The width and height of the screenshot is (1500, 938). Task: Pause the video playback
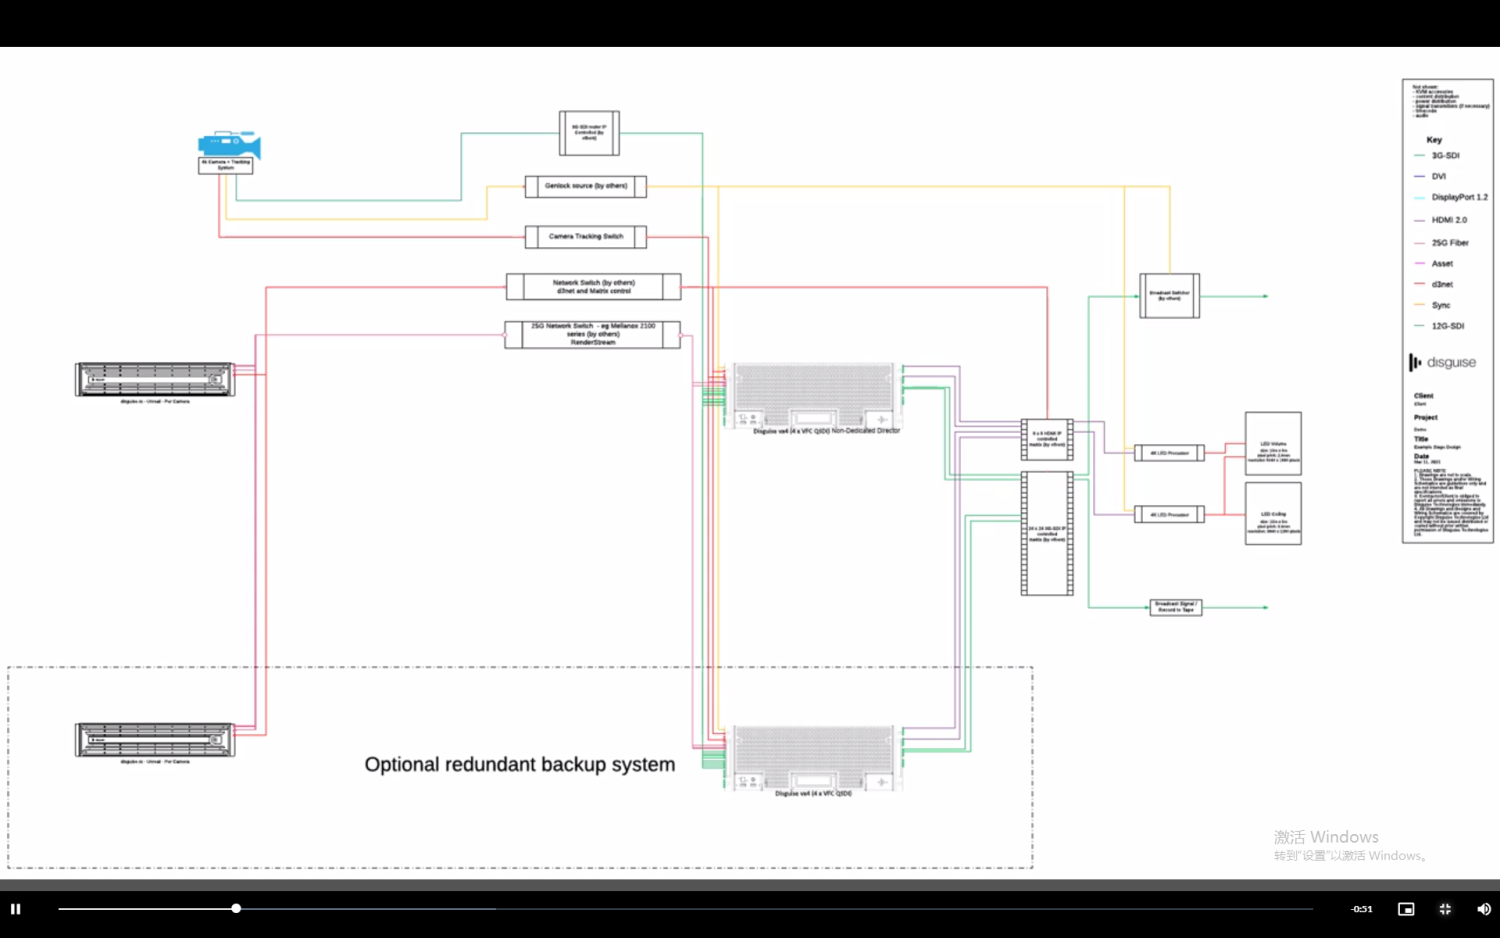pos(15,909)
